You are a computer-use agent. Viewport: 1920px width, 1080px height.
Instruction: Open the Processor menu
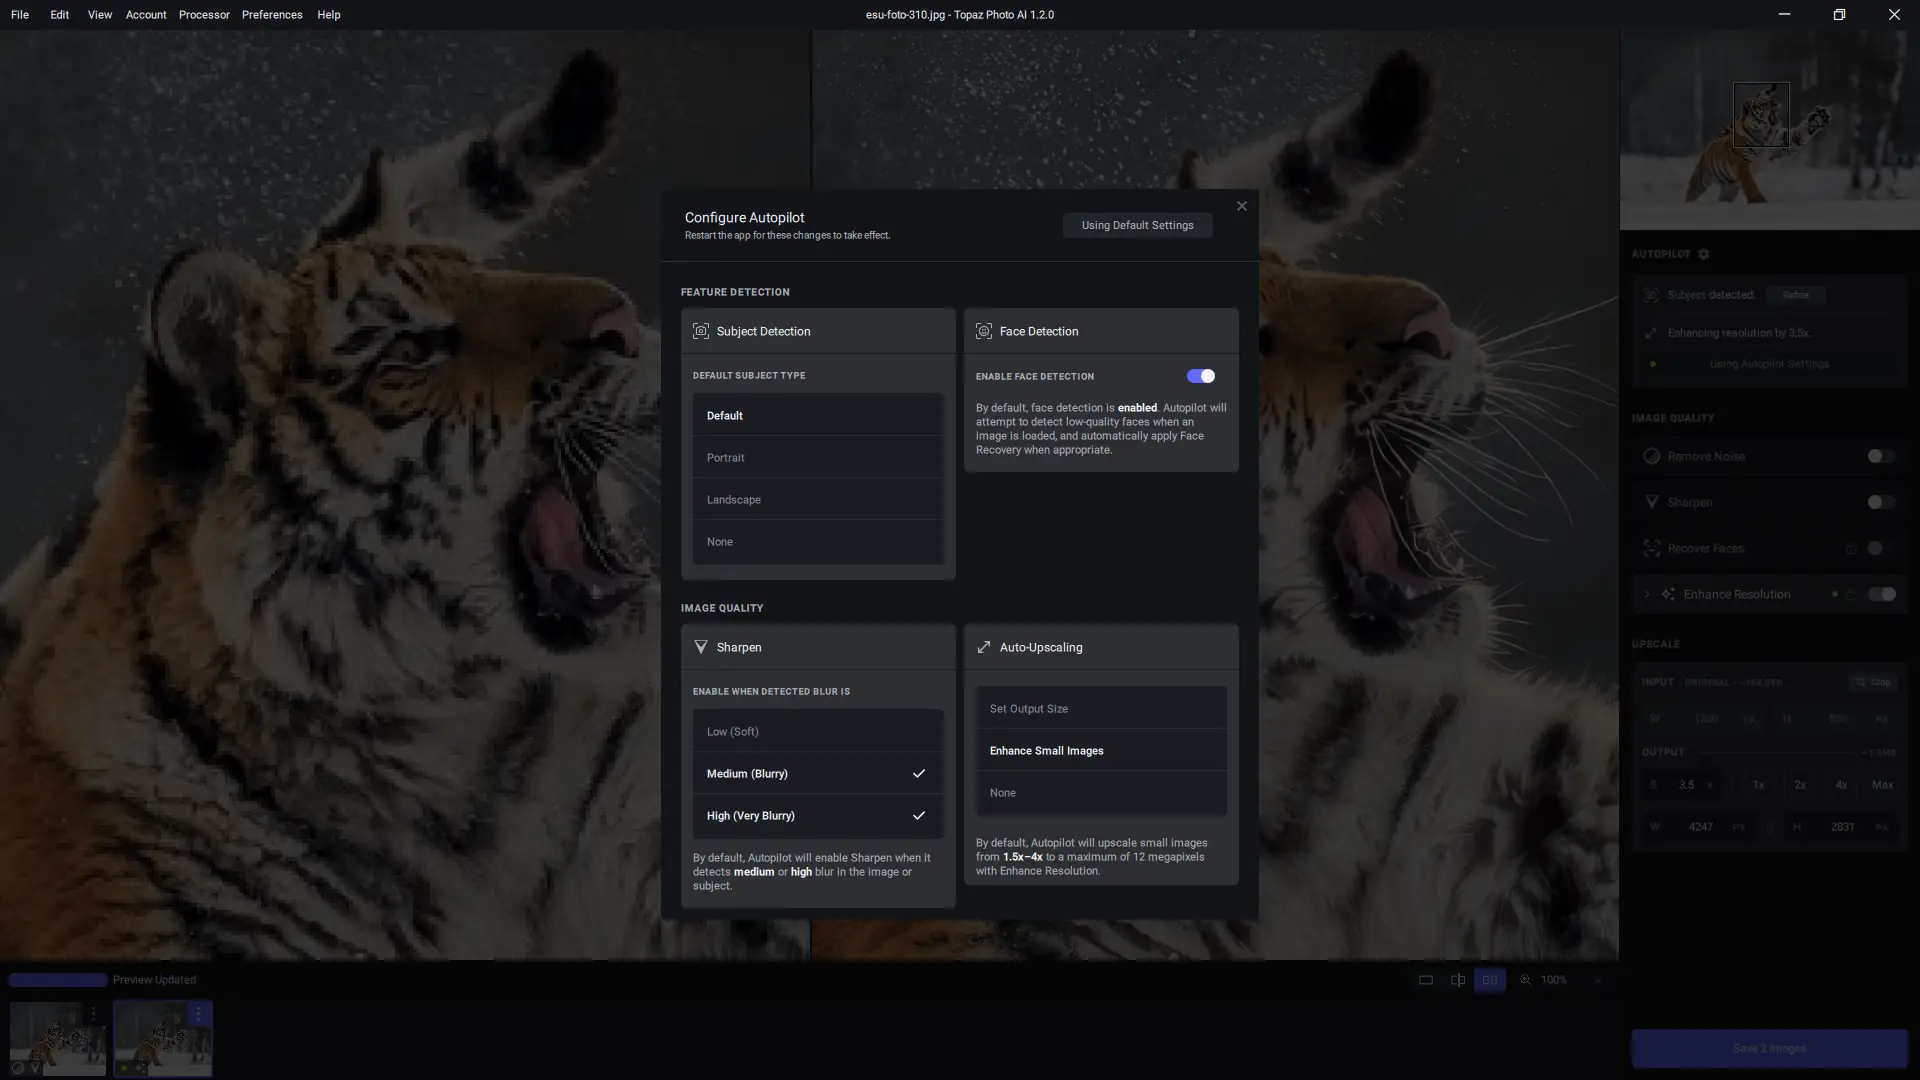click(x=204, y=15)
